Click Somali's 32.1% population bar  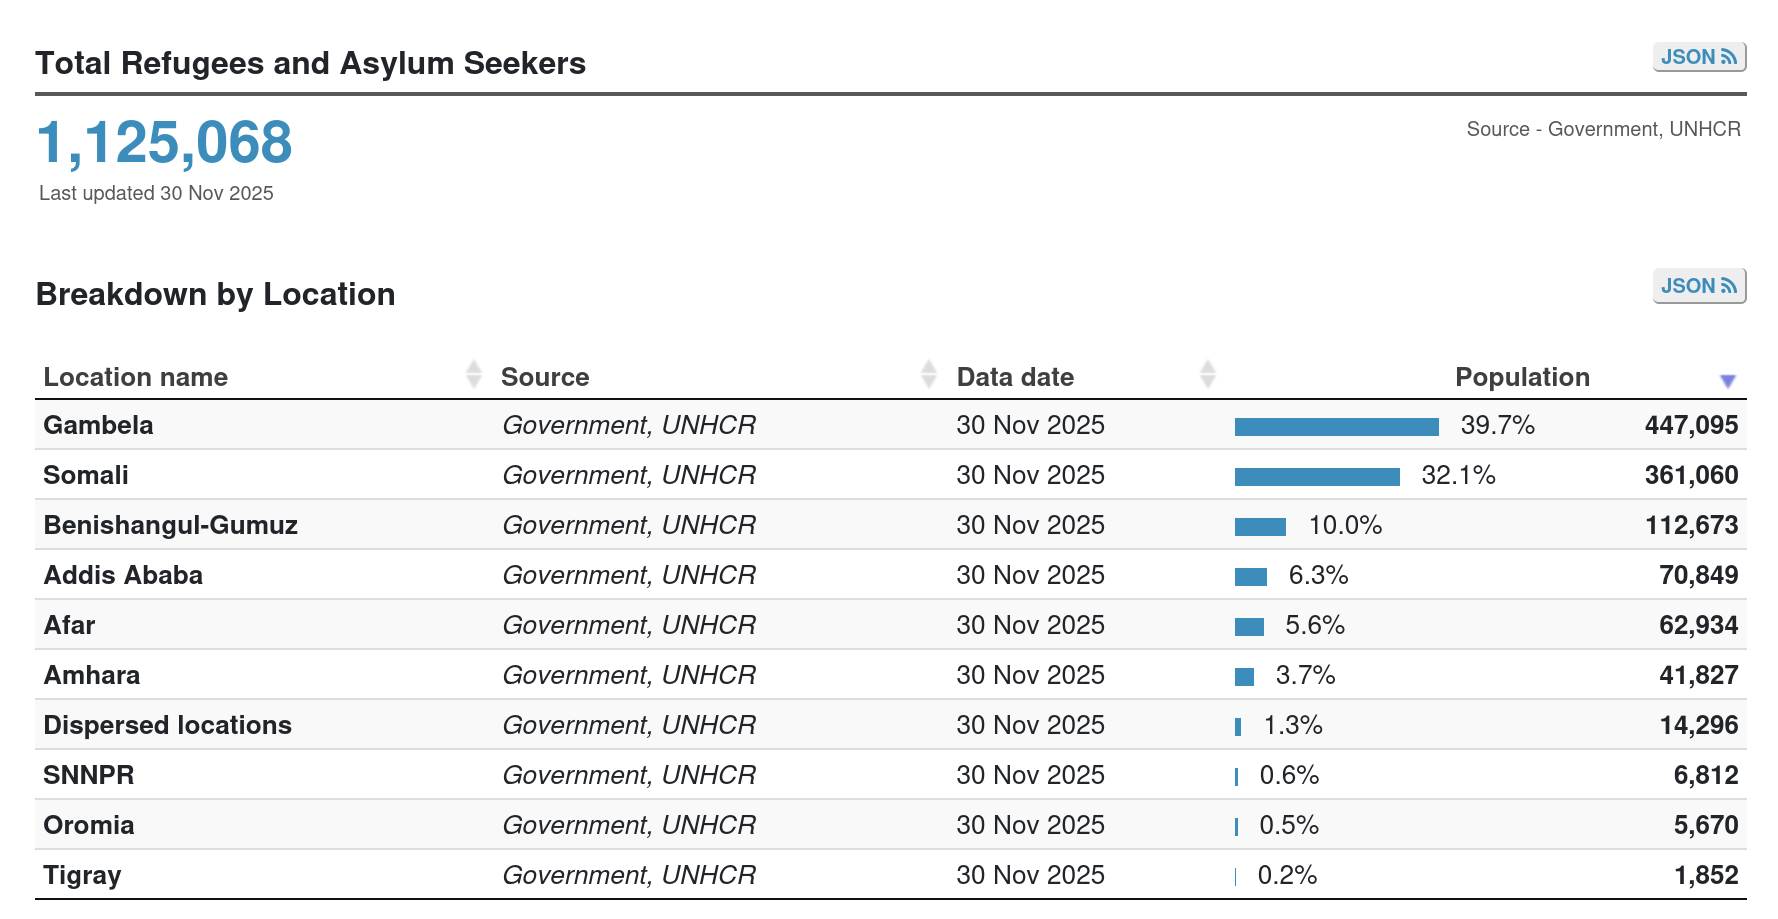coord(1317,477)
